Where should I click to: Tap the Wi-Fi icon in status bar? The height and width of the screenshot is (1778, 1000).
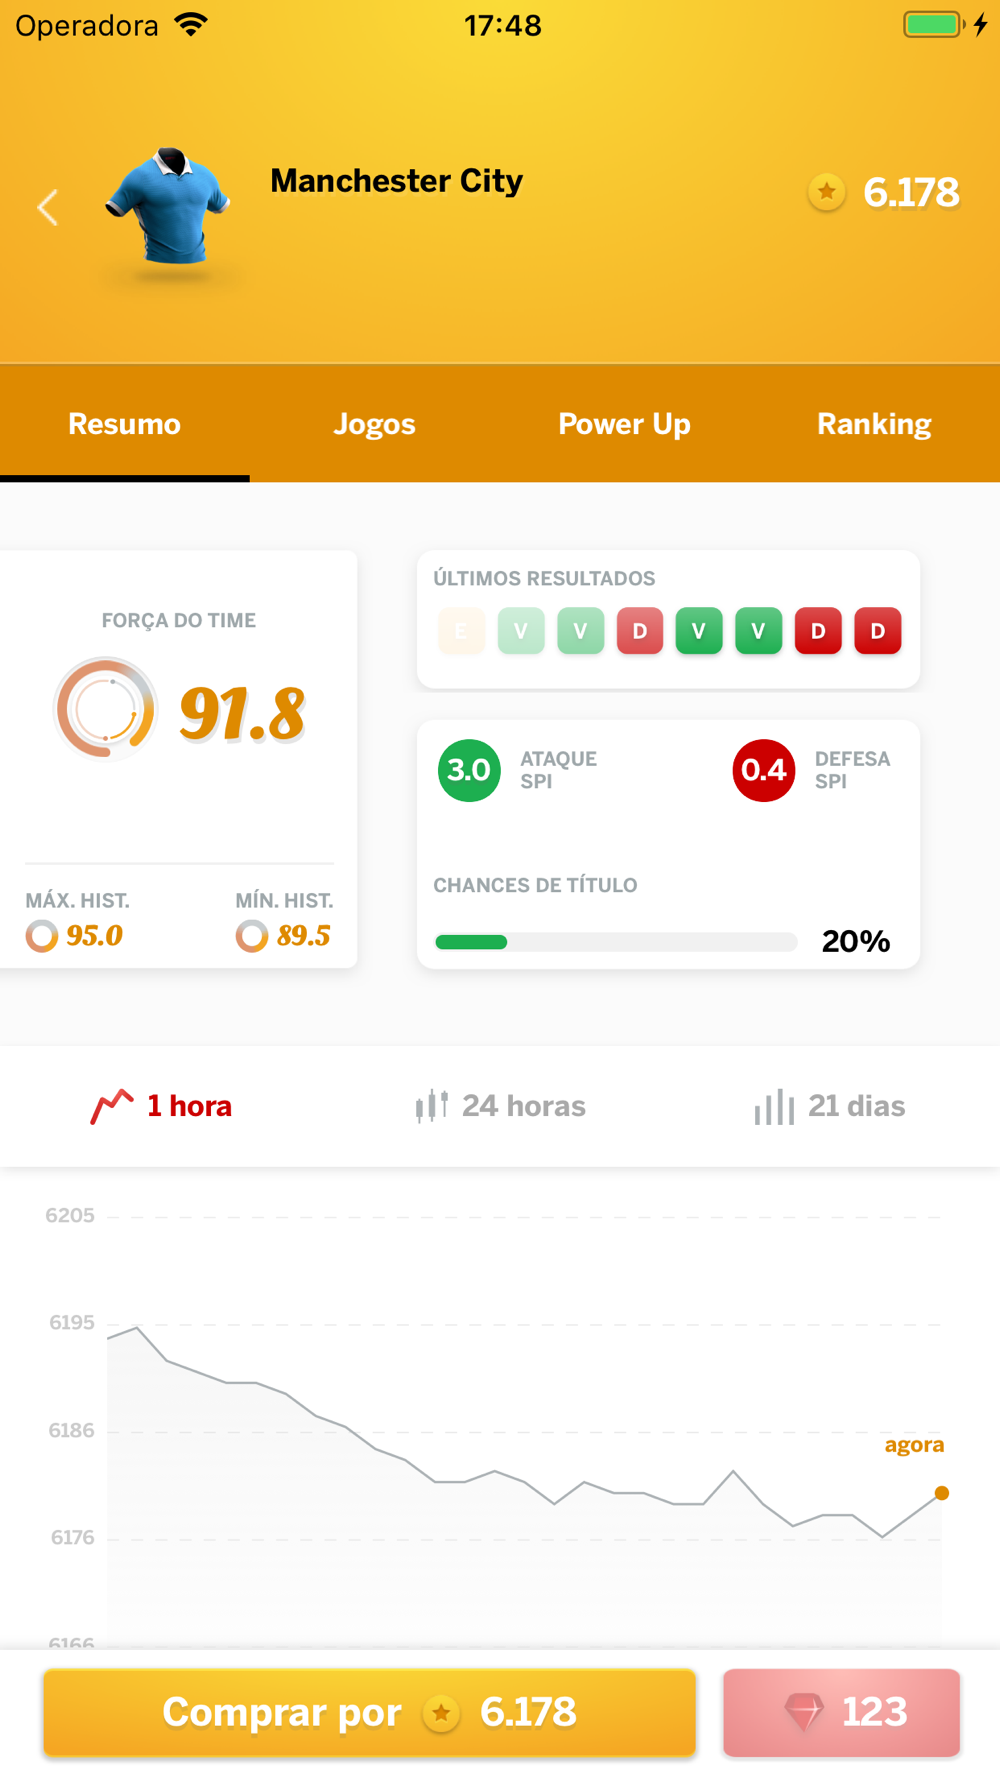pos(190,24)
